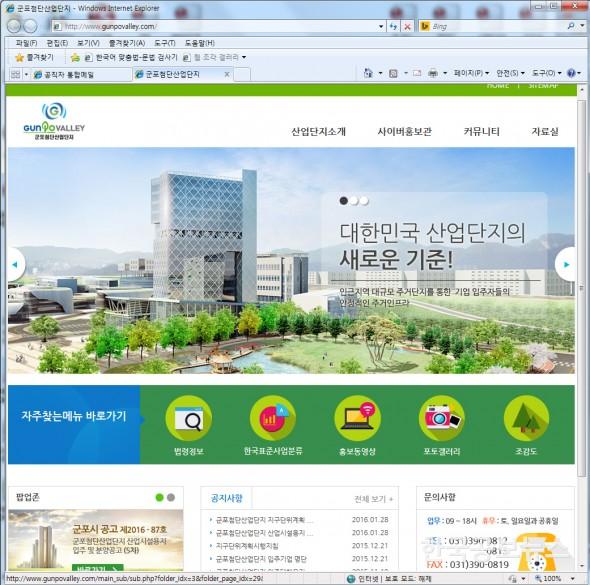Open the 즐겨찾기(A) menu
Image resolution: width=590 pixels, height=585 pixels.
click(127, 43)
